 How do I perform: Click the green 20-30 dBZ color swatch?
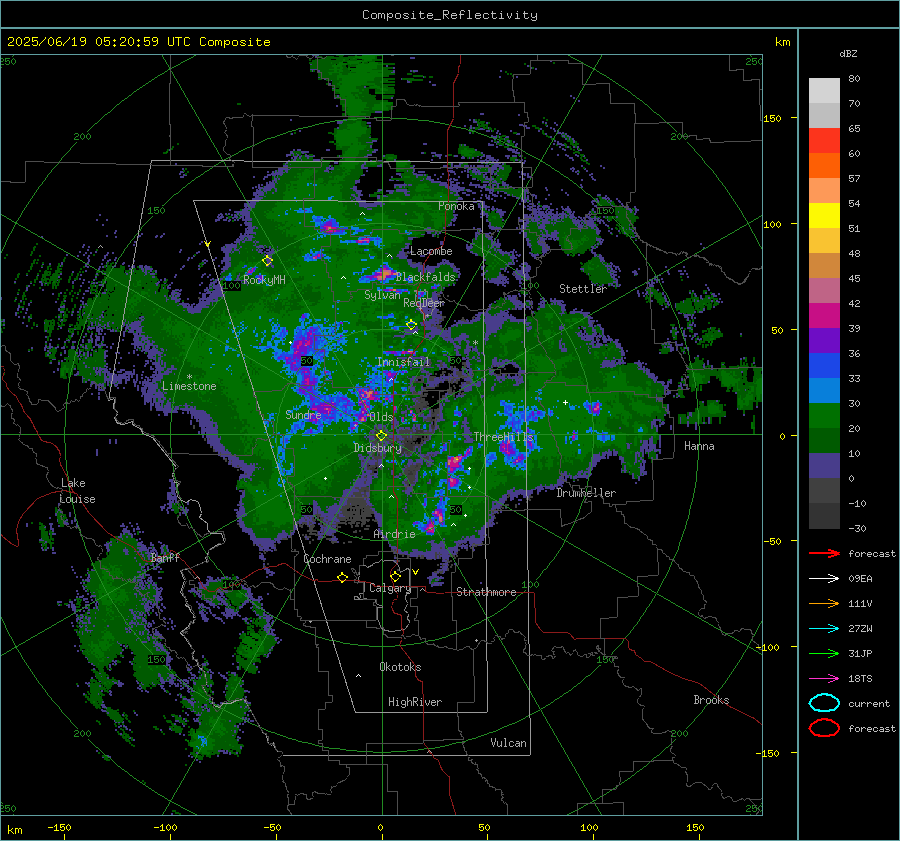(x=824, y=416)
